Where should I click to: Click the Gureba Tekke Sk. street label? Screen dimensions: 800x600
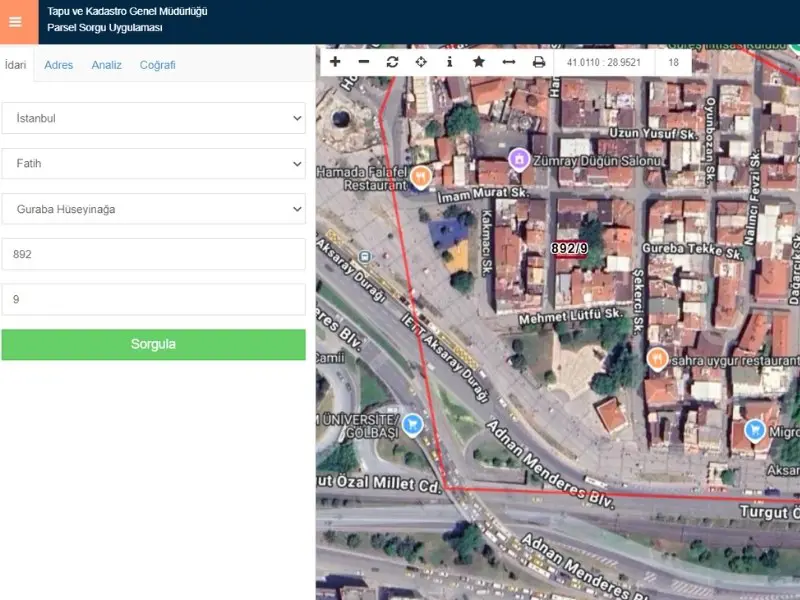click(x=692, y=250)
